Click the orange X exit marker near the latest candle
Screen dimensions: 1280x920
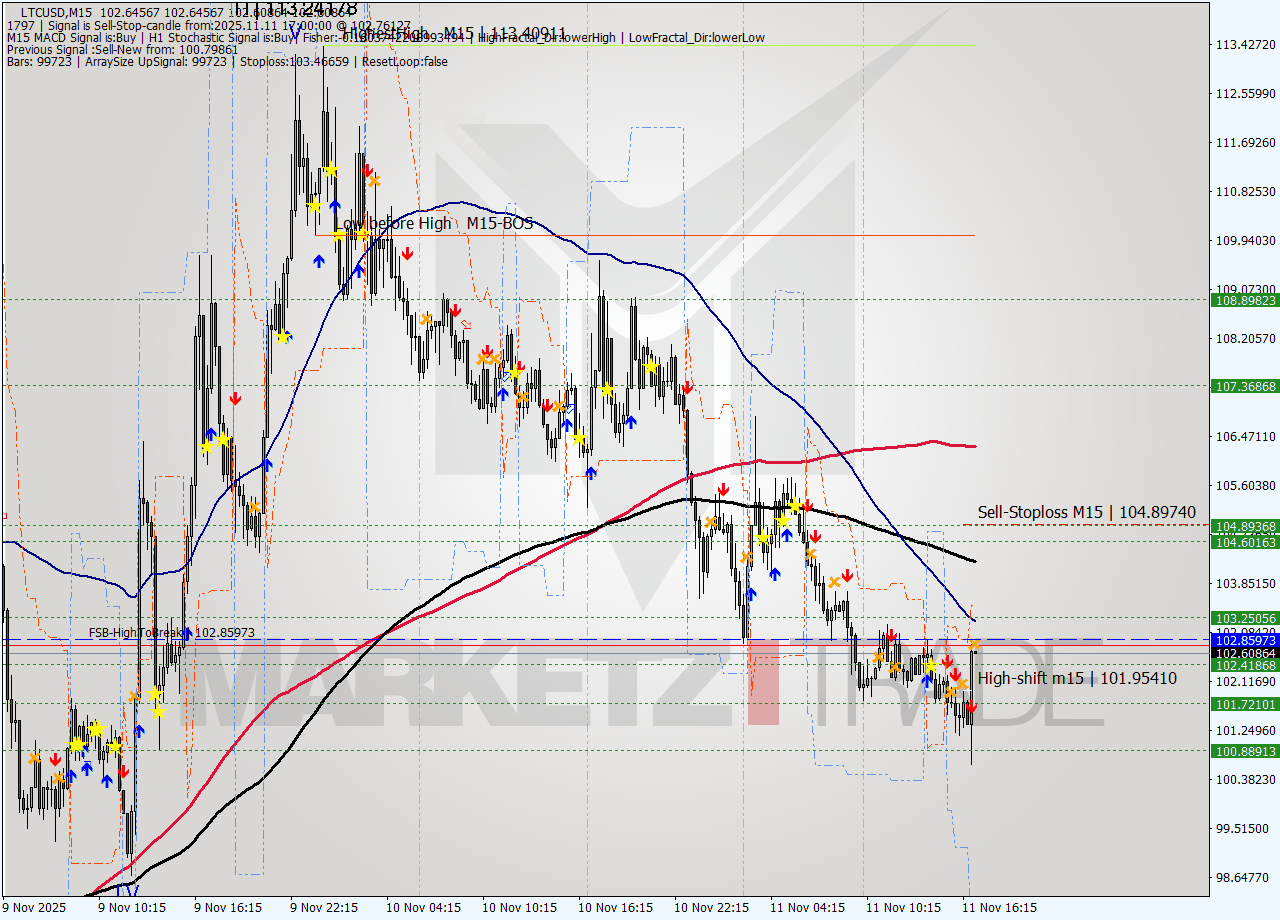coord(974,644)
